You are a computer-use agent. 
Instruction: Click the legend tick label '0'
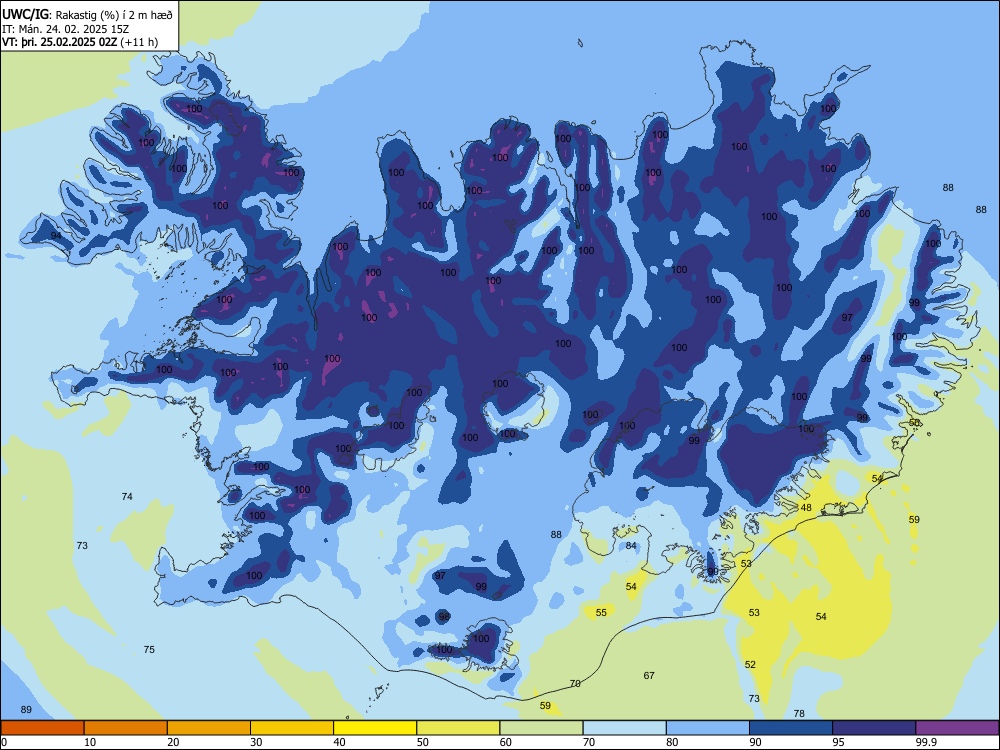(x=4, y=742)
